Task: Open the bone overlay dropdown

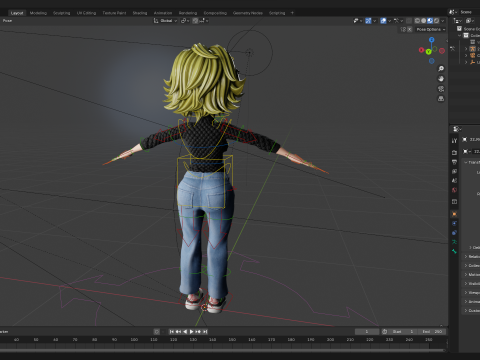Action: point(398,21)
